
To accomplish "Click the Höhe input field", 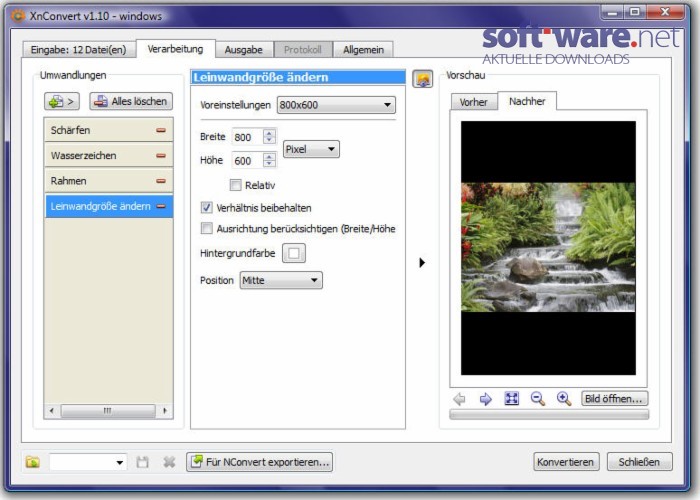I will pyautogui.click(x=247, y=161).
